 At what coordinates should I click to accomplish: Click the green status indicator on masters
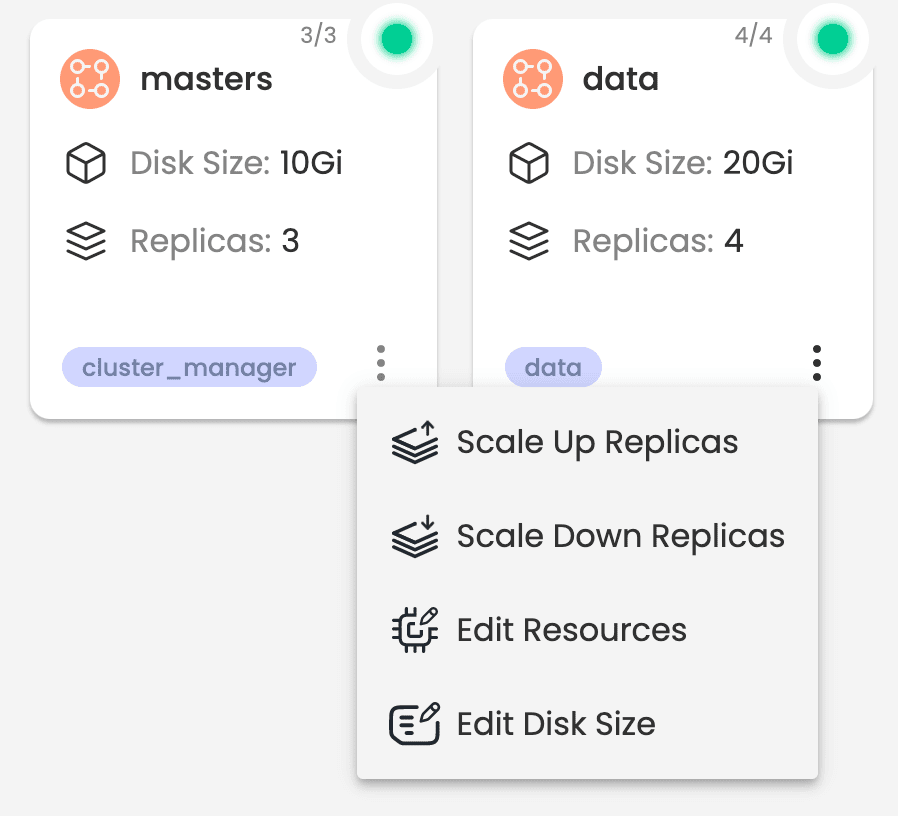click(397, 39)
